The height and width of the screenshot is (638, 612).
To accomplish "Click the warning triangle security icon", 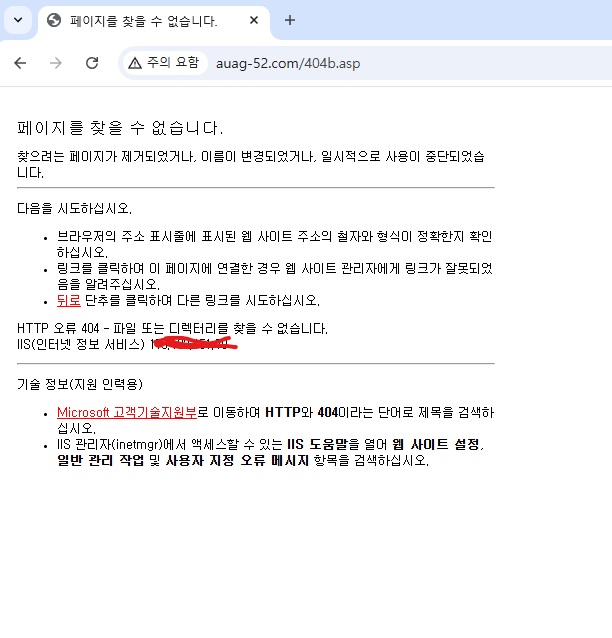I will click(x=135, y=63).
